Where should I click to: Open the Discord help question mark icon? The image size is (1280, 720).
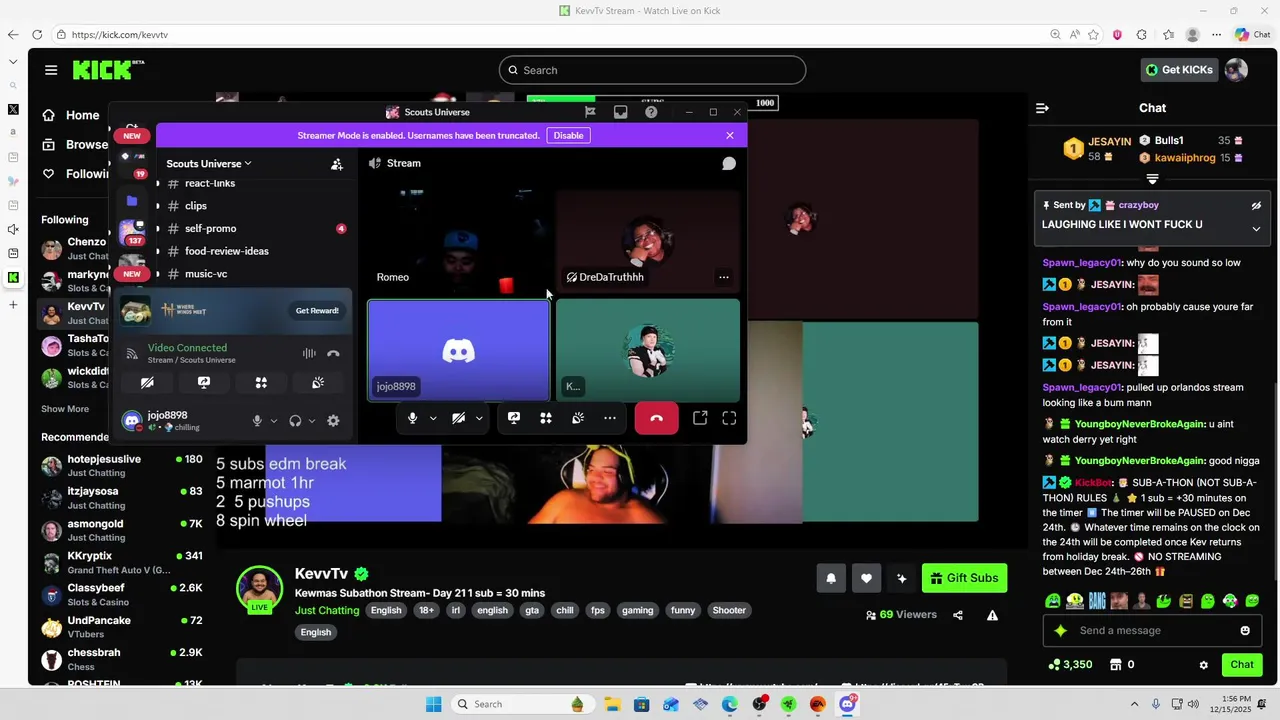pyautogui.click(x=651, y=112)
